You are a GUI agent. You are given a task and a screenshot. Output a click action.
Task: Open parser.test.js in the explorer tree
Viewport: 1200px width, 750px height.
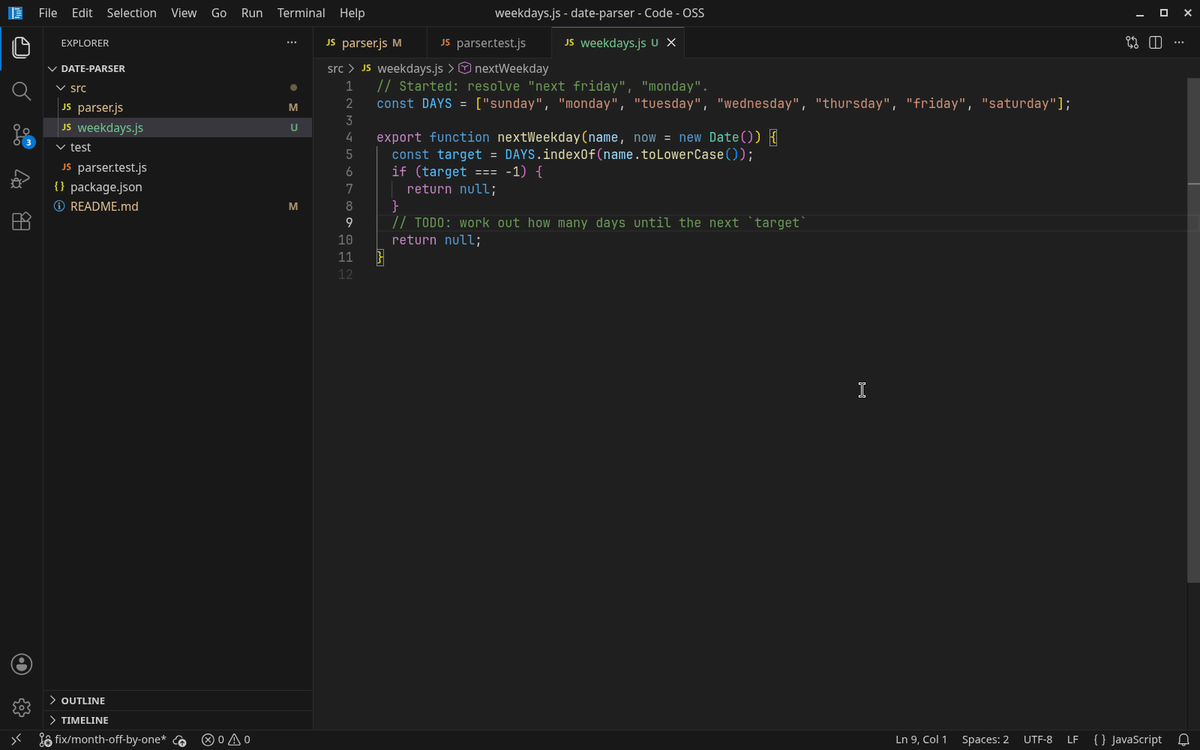(x=178, y=167)
